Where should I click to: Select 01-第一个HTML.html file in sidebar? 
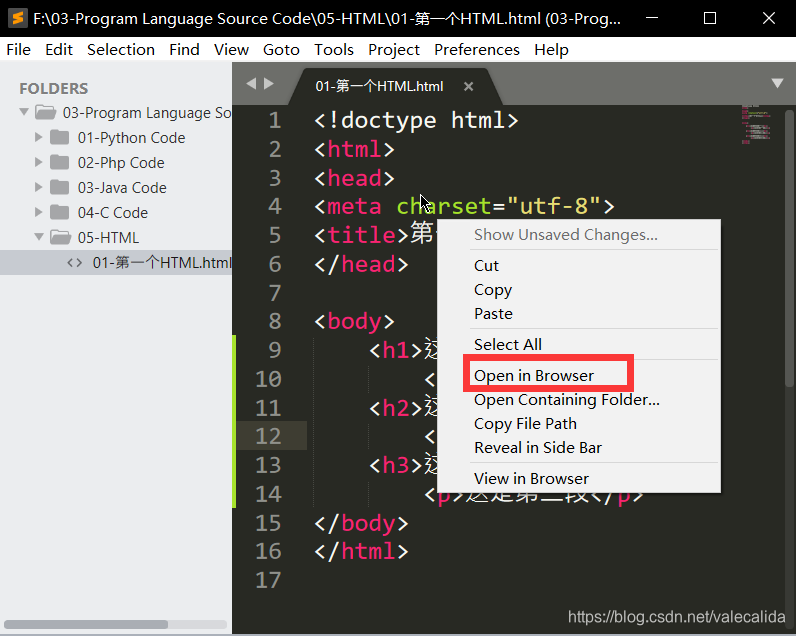click(x=116, y=262)
